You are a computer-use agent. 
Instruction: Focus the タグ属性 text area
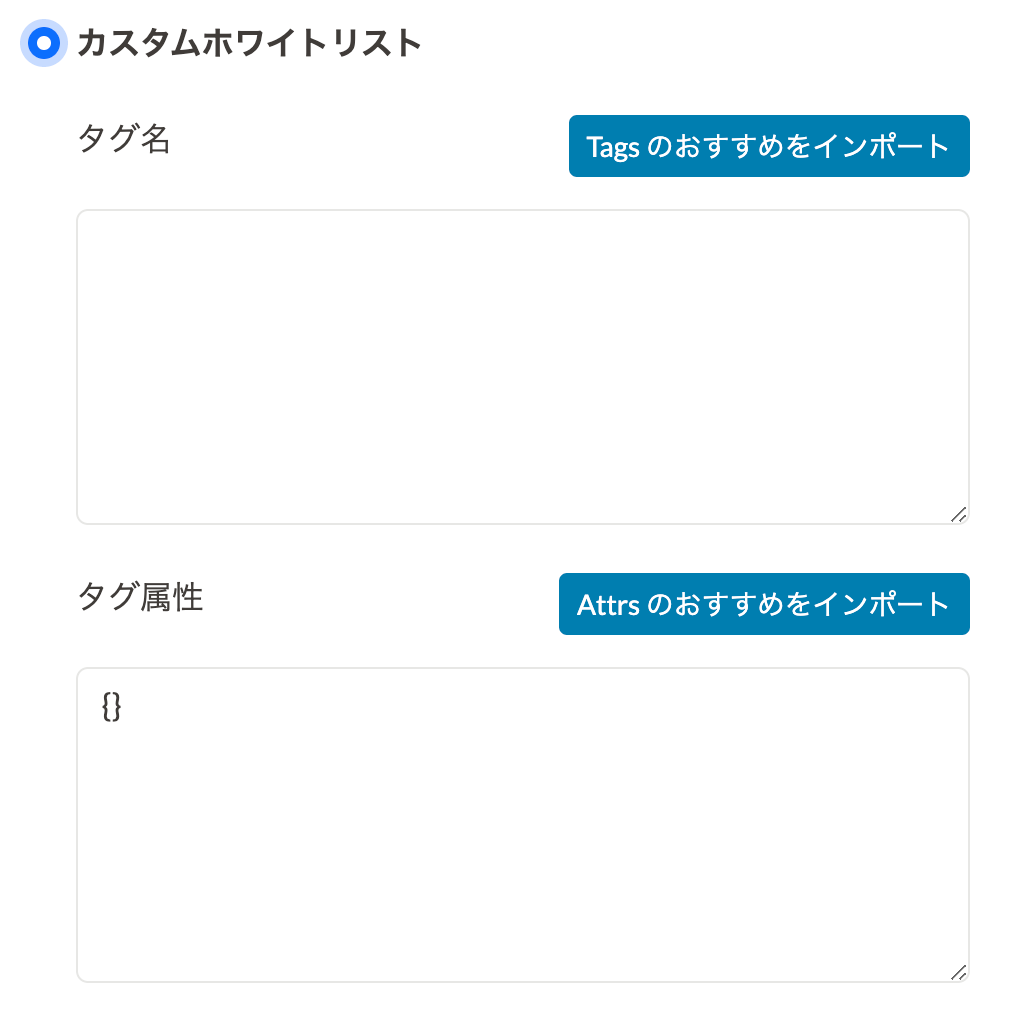click(522, 824)
